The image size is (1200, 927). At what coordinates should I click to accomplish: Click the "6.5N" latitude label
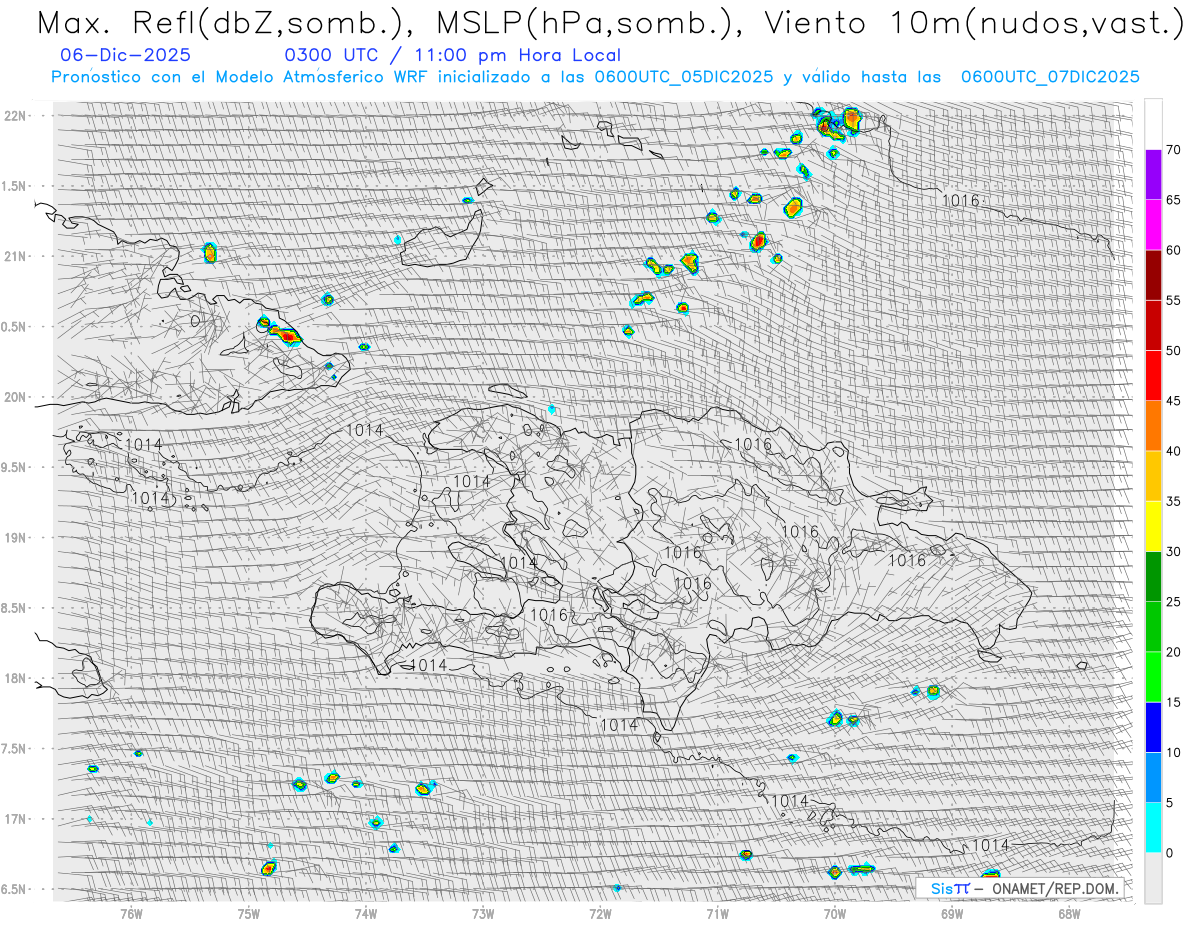15,889
